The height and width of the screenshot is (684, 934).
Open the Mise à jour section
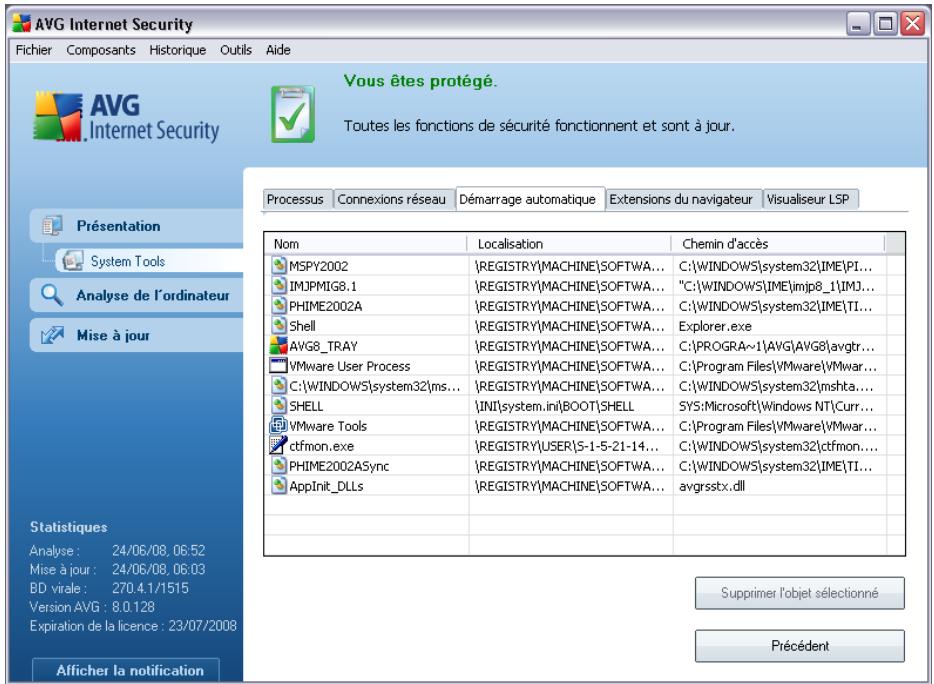click(x=137, y=335)
